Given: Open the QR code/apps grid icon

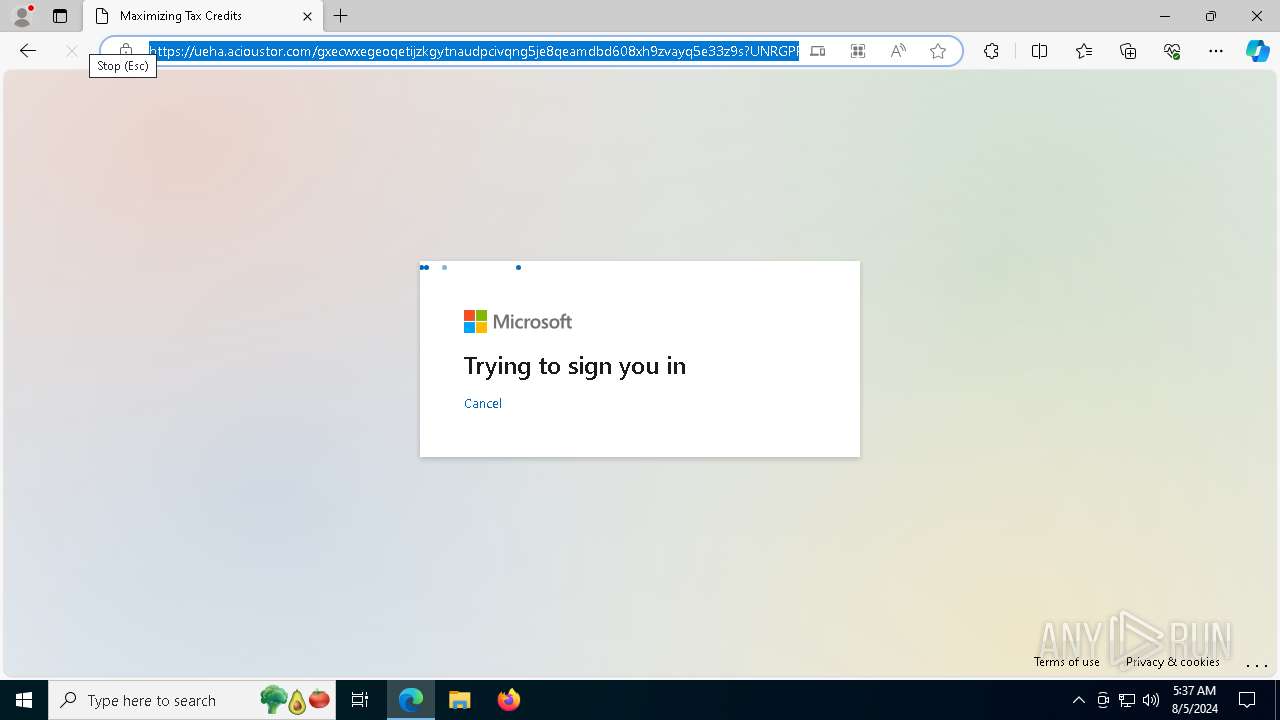Looking at the screenshot, I should 858,51.
